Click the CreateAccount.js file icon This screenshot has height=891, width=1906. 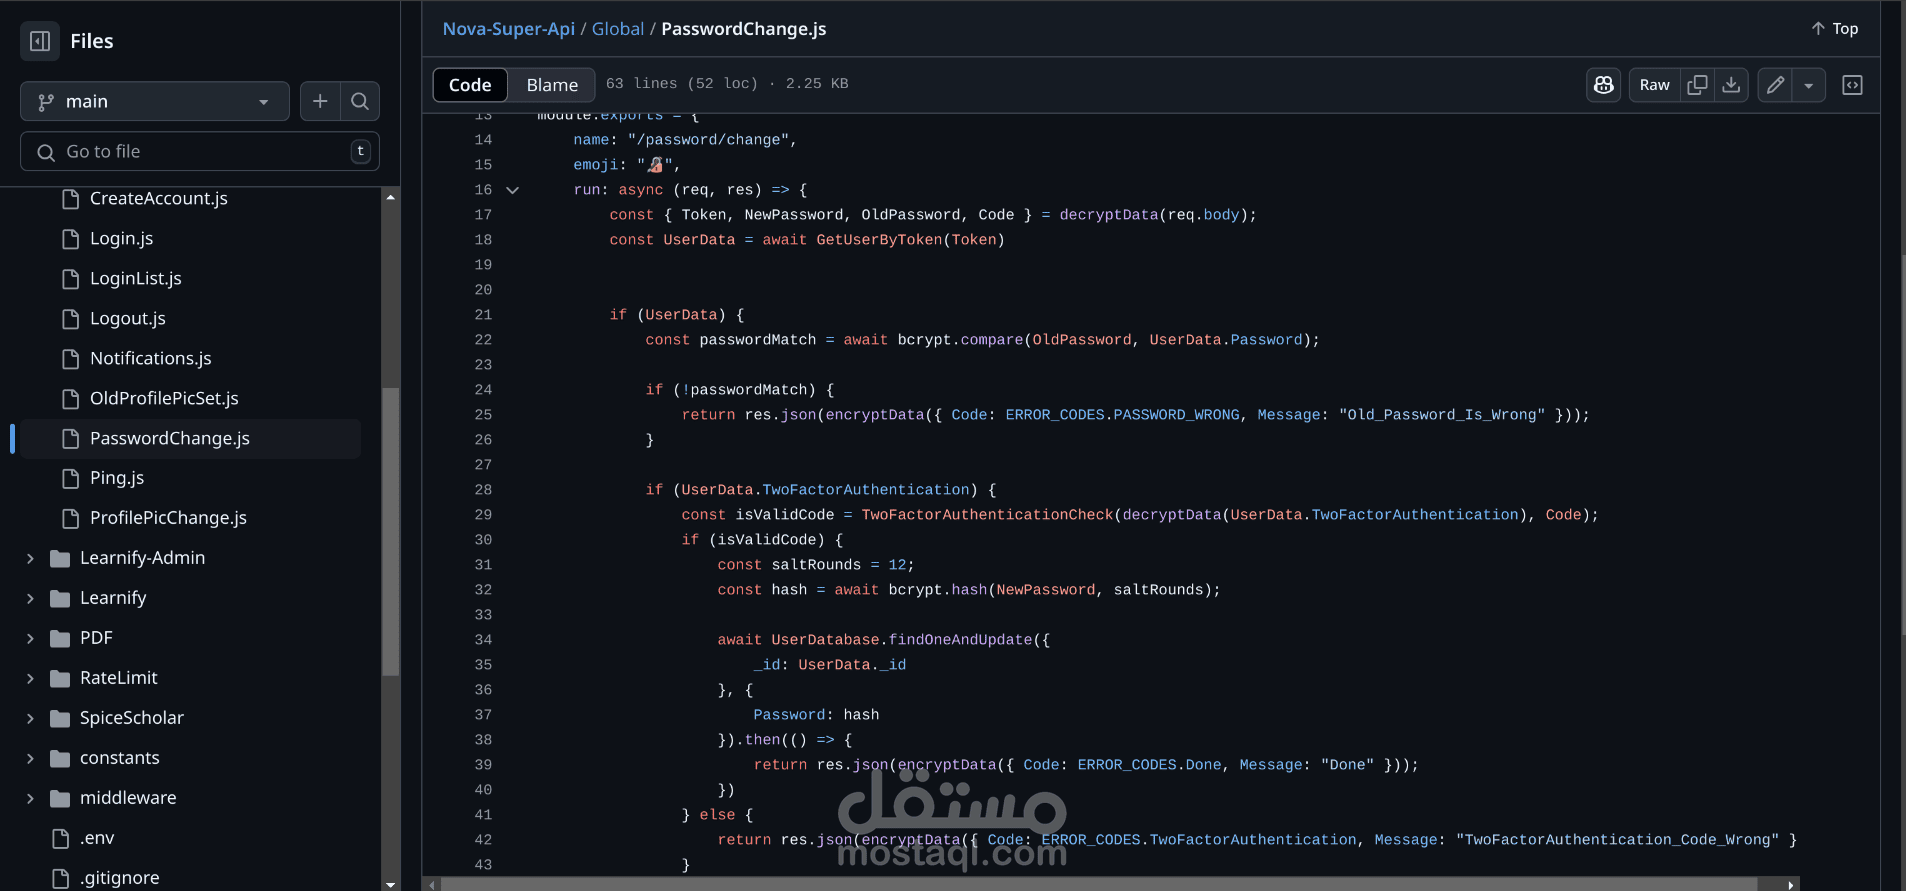[70, 198]
